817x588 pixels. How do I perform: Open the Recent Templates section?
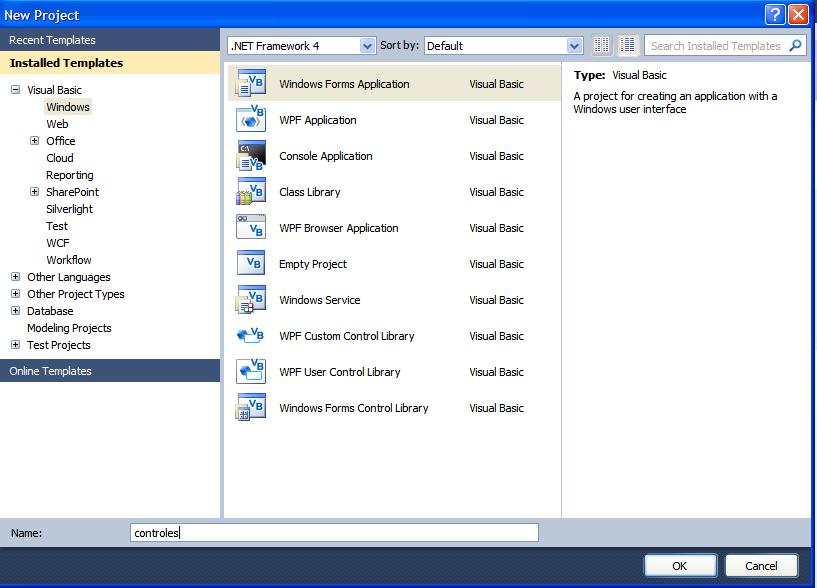(110, 40)
